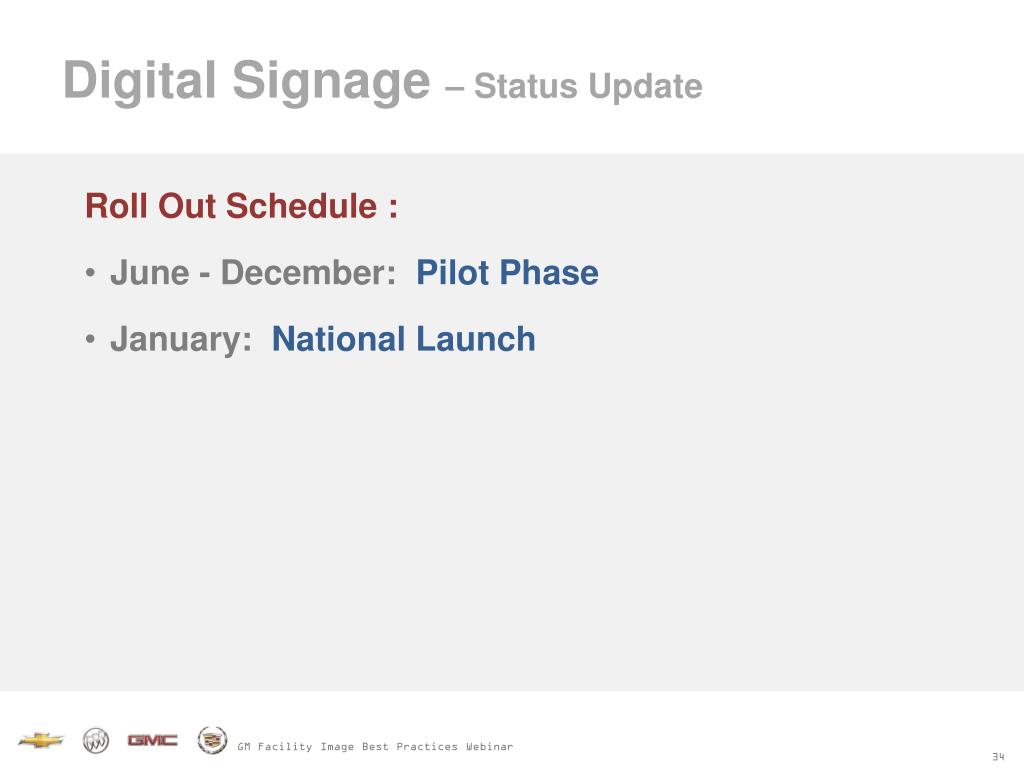
Task: Click the red GMC logo
Action: click(152, 740)
